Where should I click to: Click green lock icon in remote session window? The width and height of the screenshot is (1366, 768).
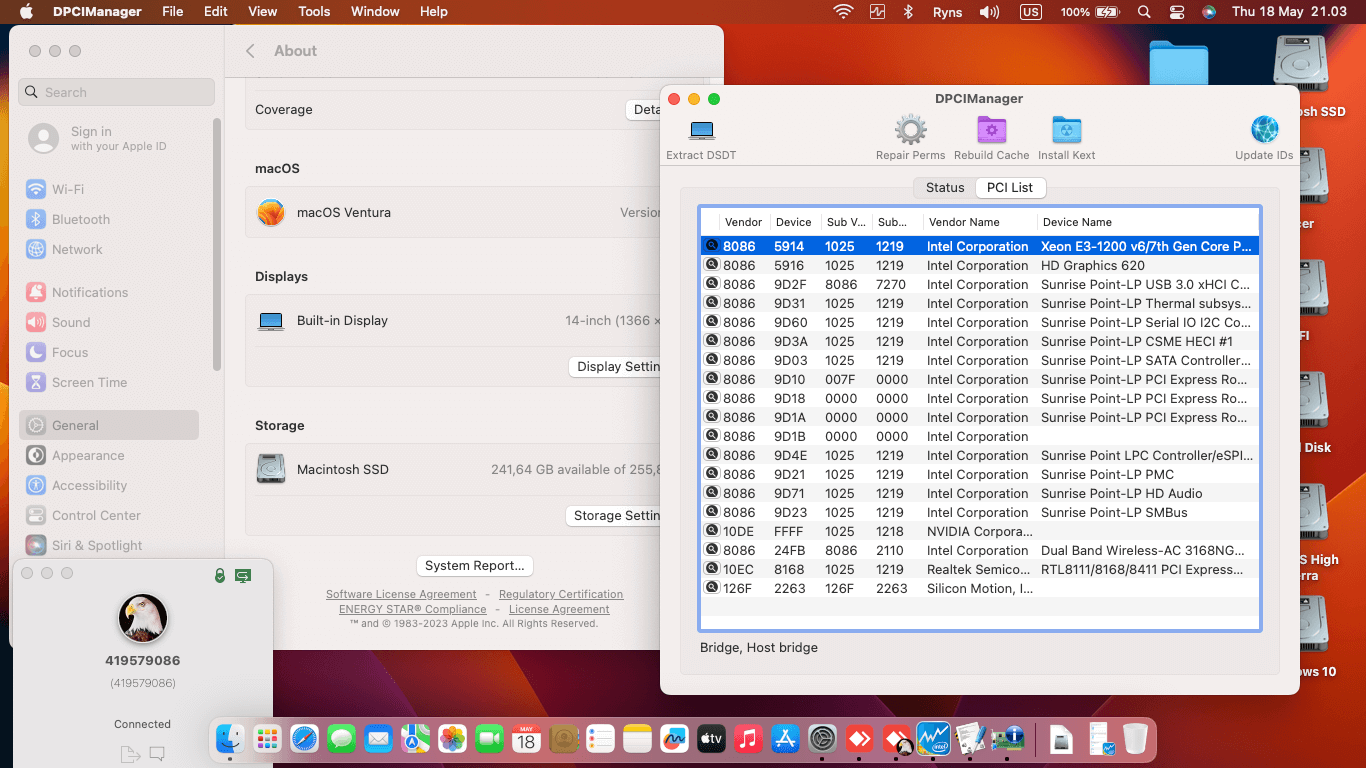coord(220,576)
